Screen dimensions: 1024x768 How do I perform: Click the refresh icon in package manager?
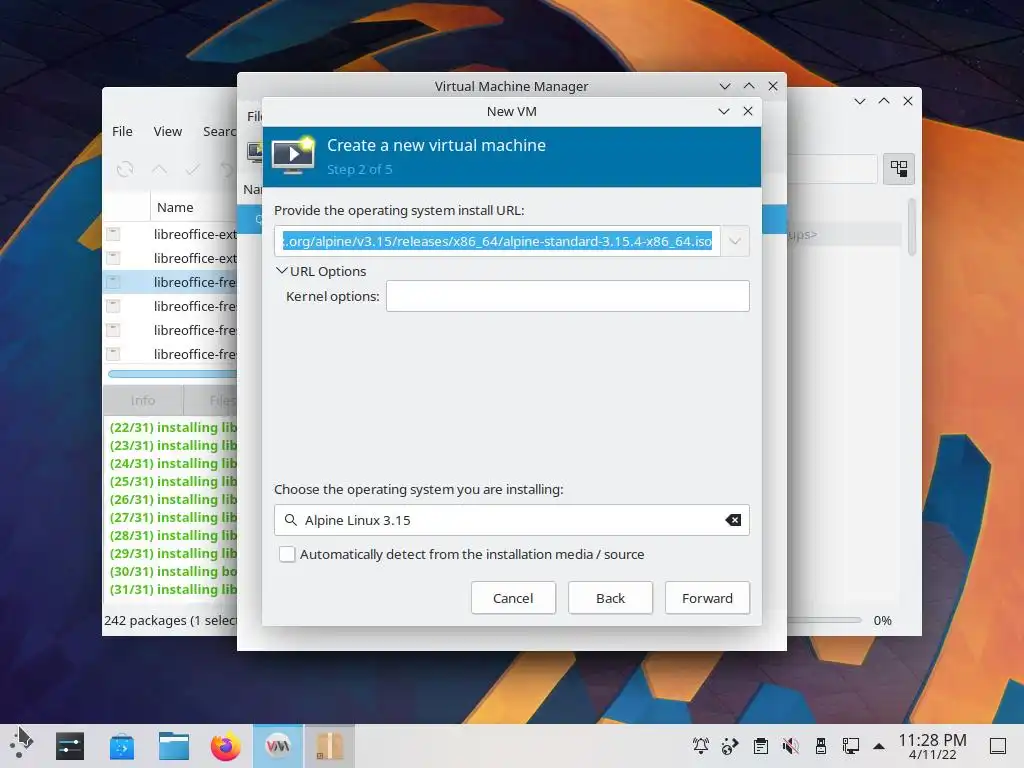125,170
